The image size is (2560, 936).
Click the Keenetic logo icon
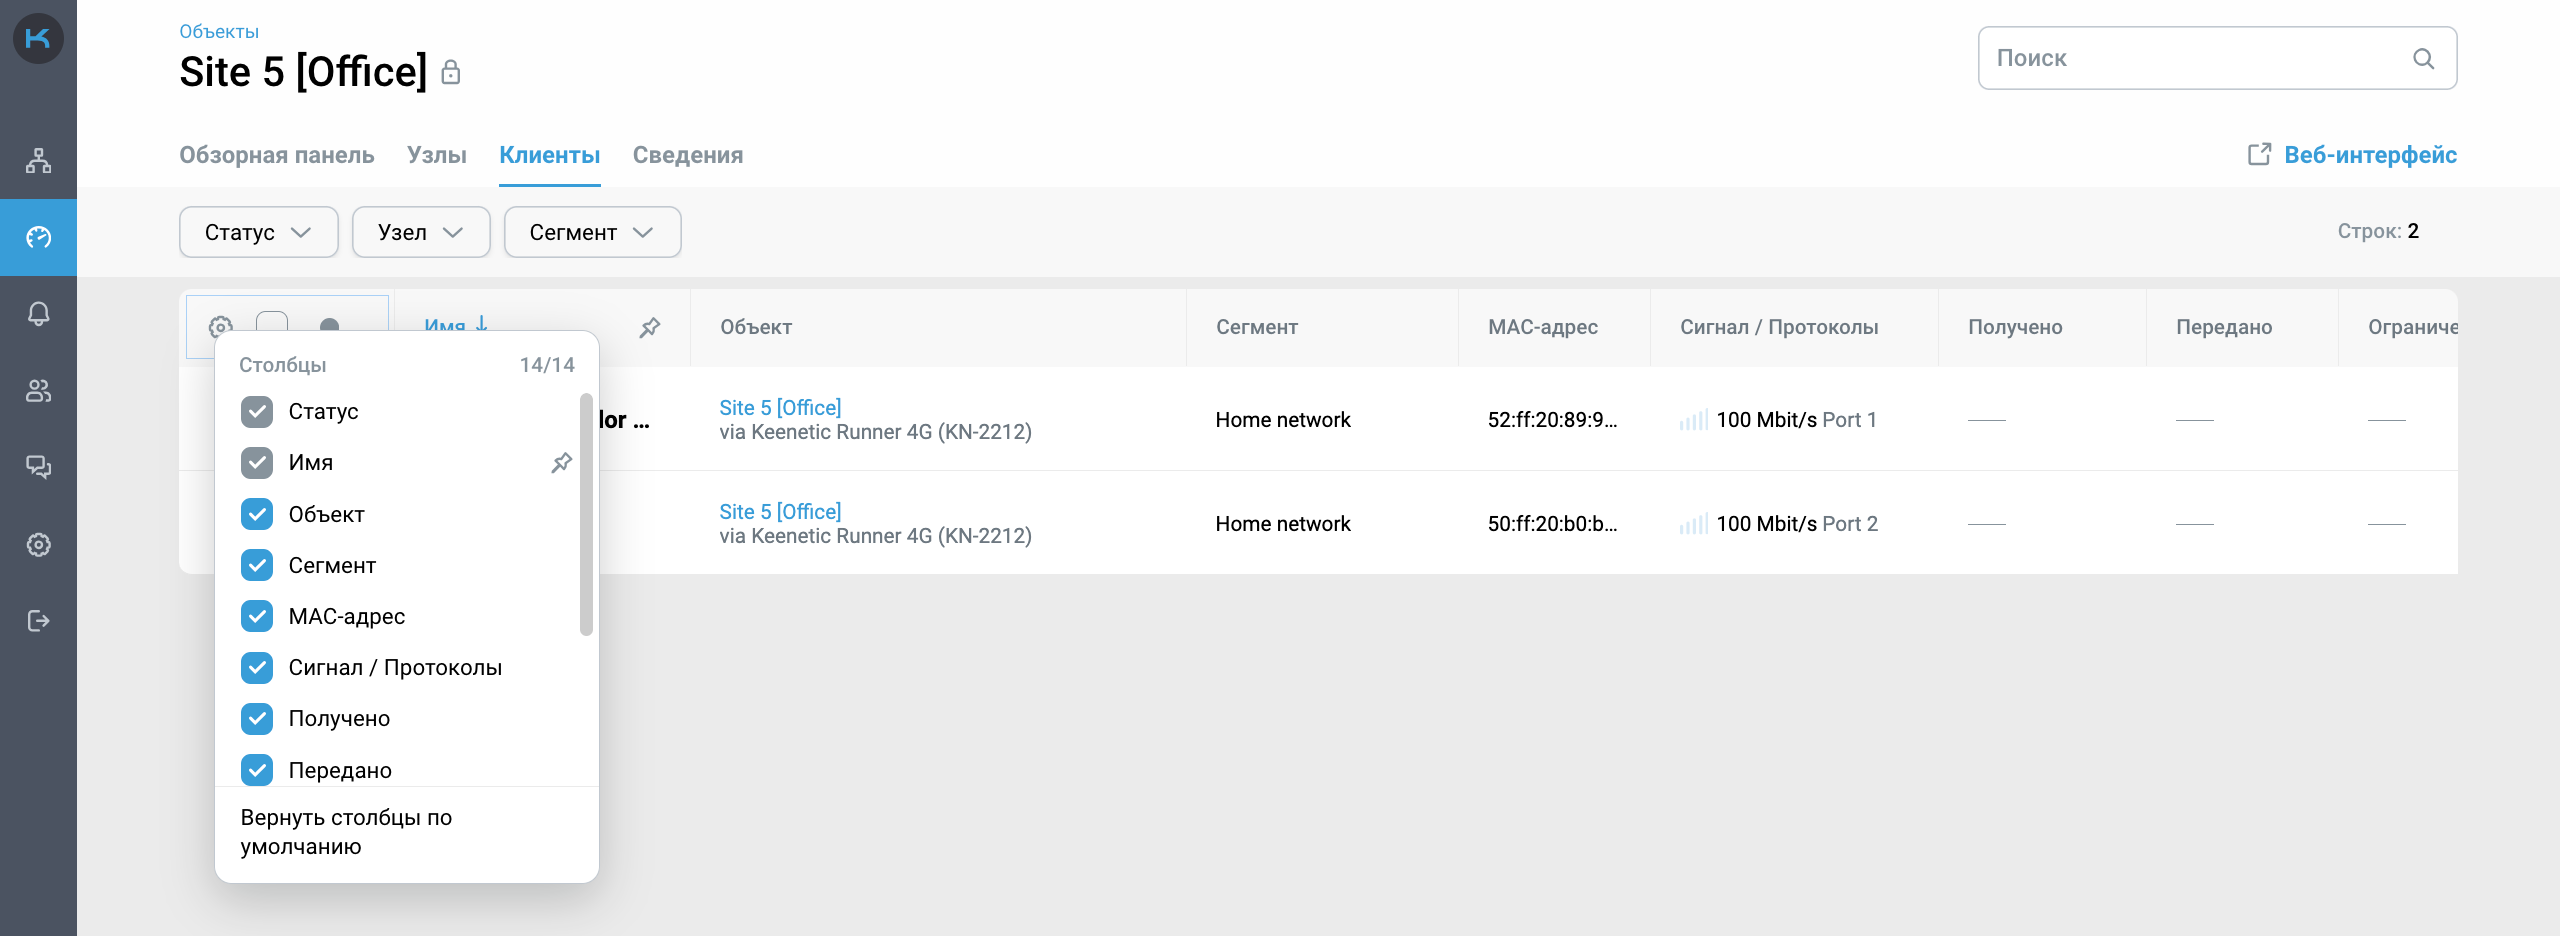(38, 39)
